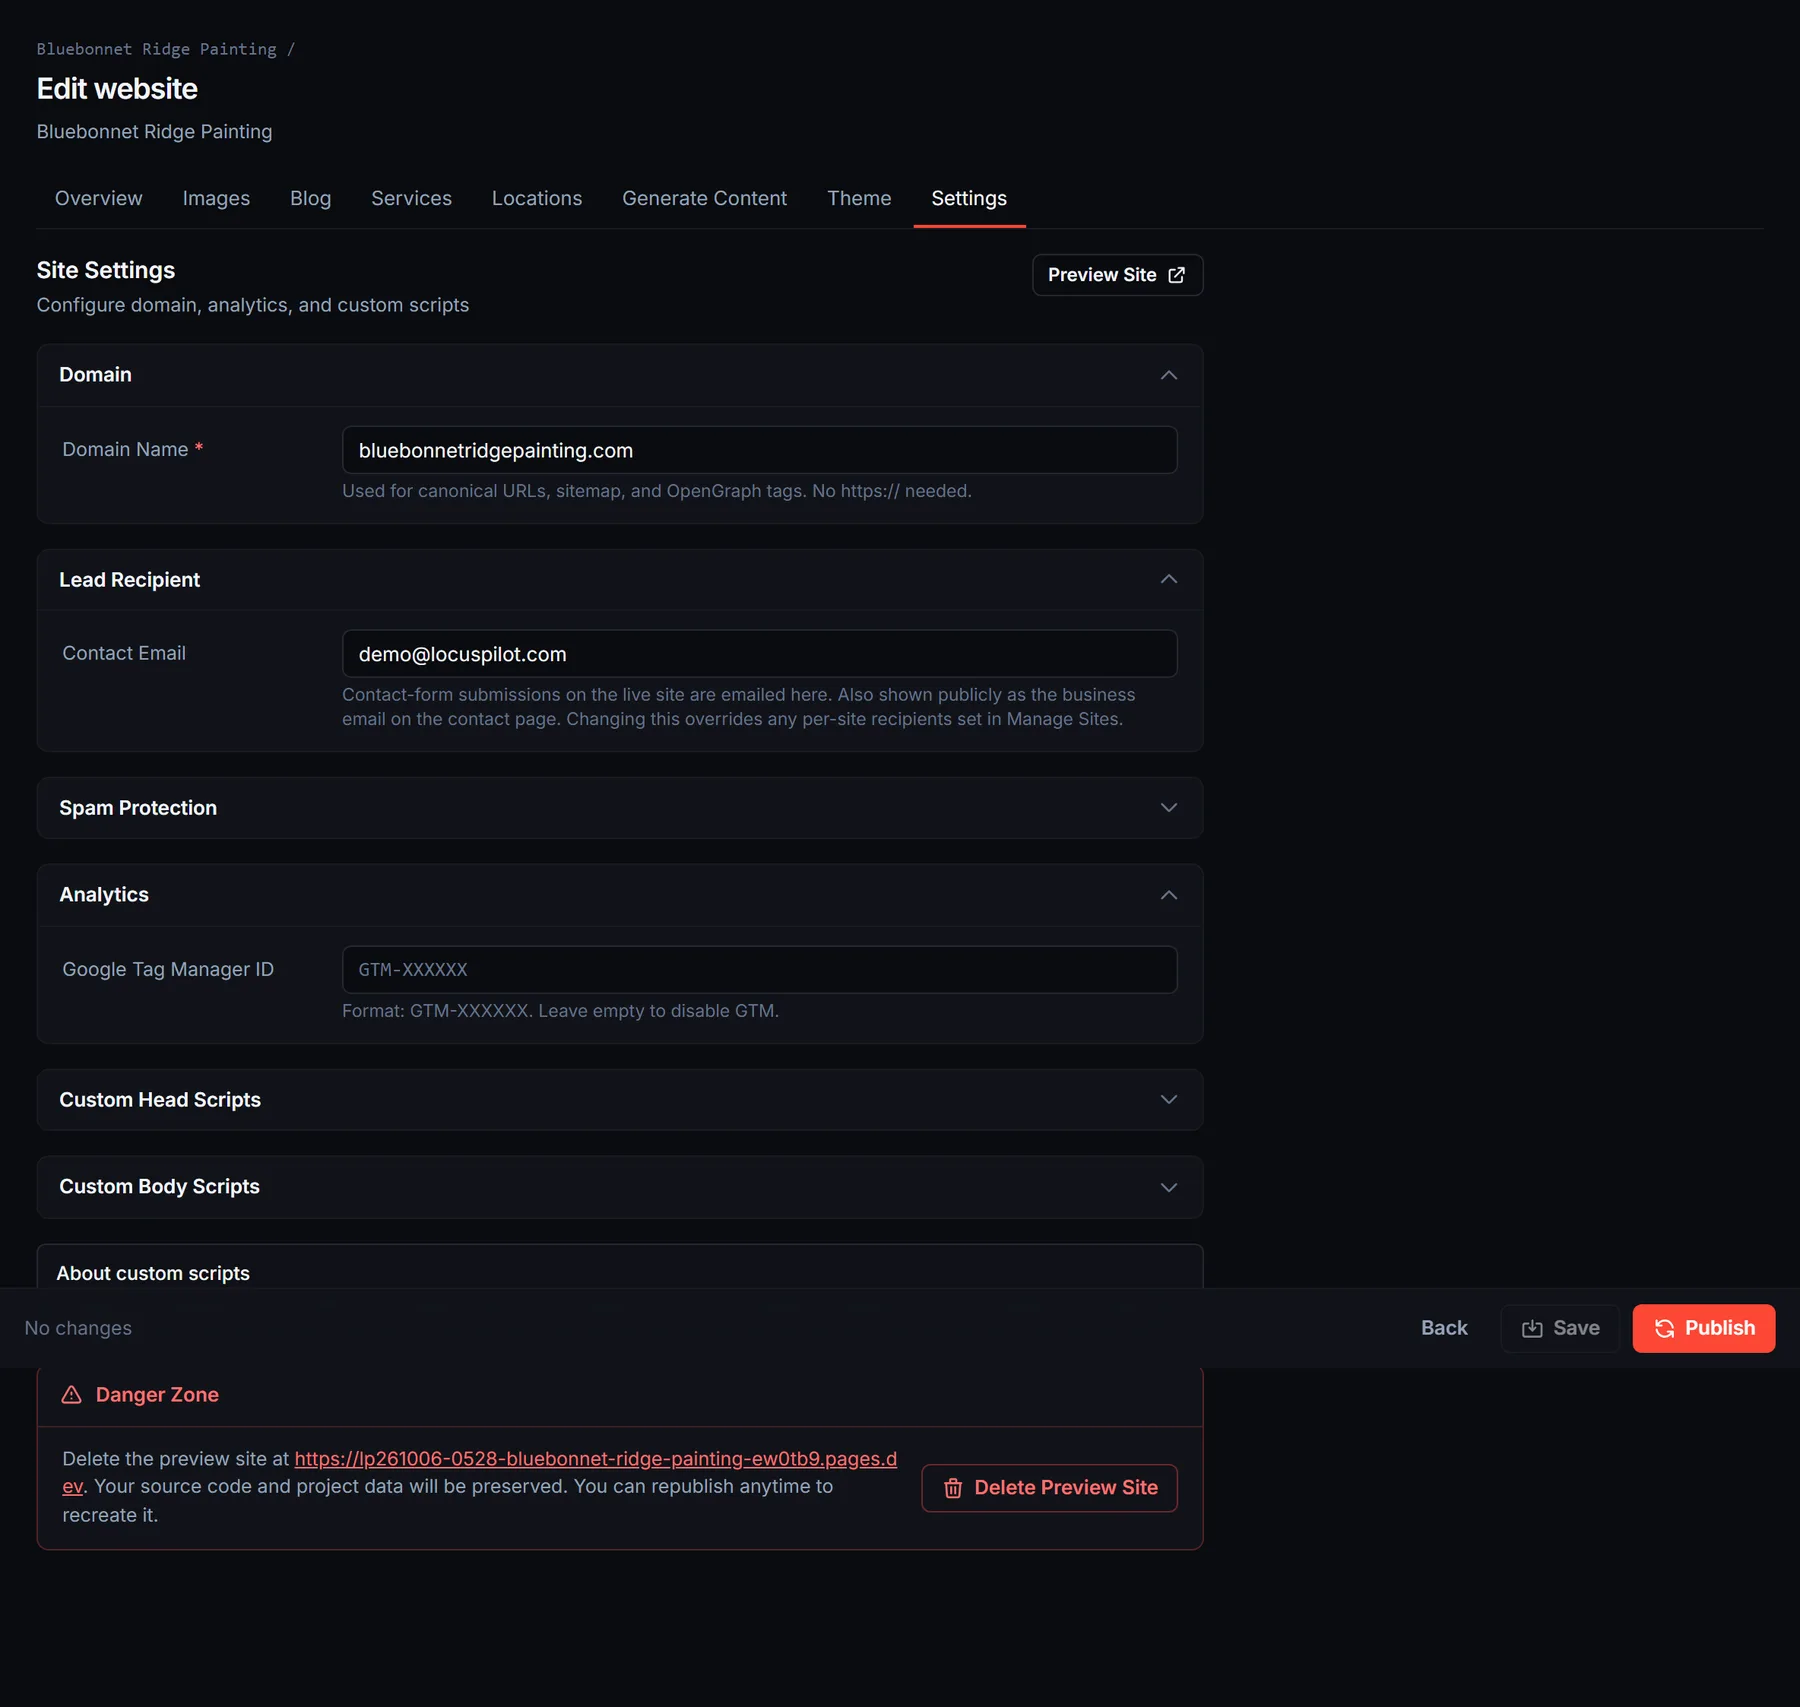Click the 'No changes' status text
This screenshot has width=1800, height=1707.
click(x=78, y=1328)
